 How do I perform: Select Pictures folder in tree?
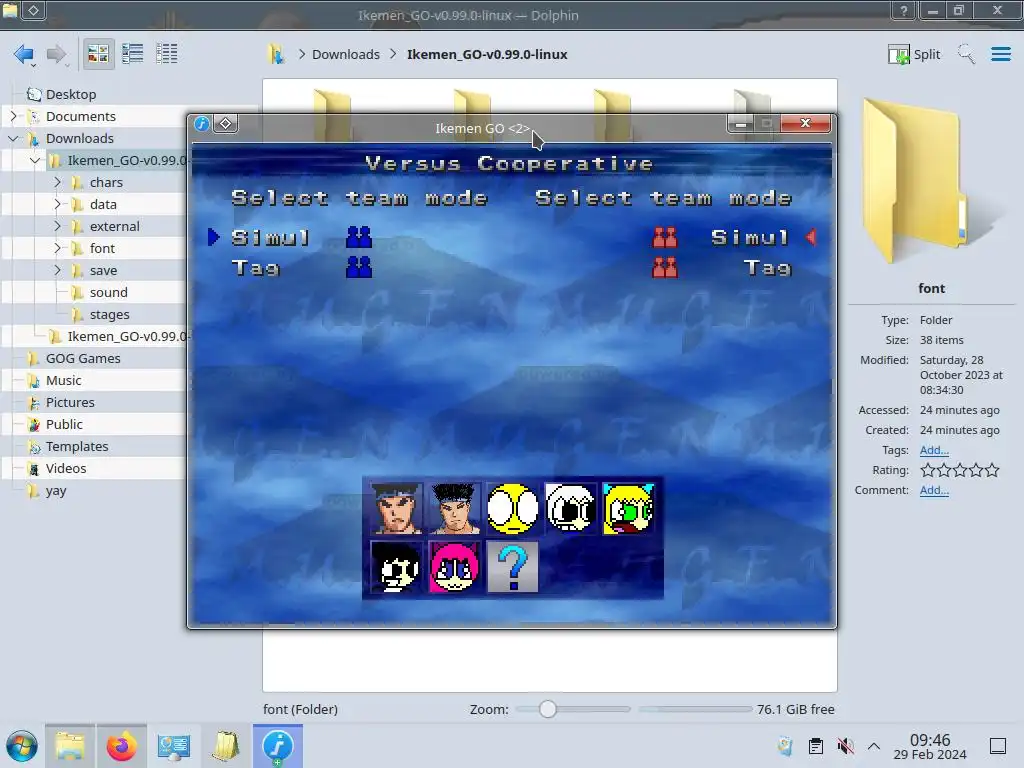click(x=70, y=402)
